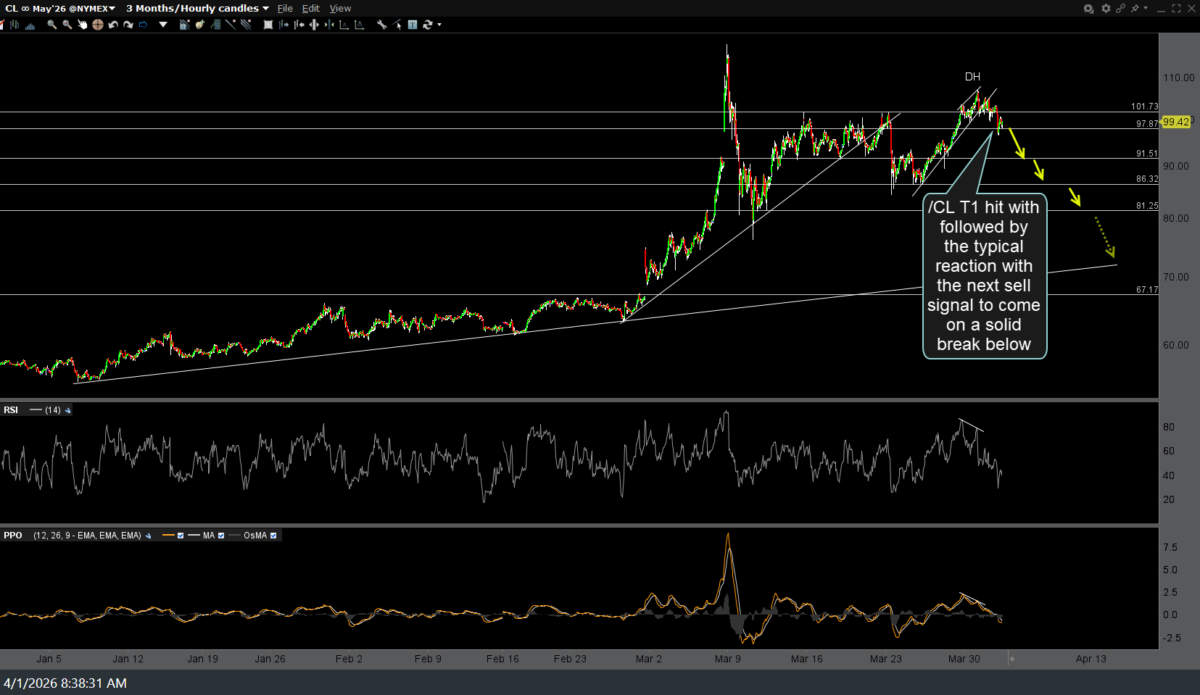Open chart settings gear icon
Image resolution: width=1200 pixels, height=695 pixels.
coord(1106,8)
